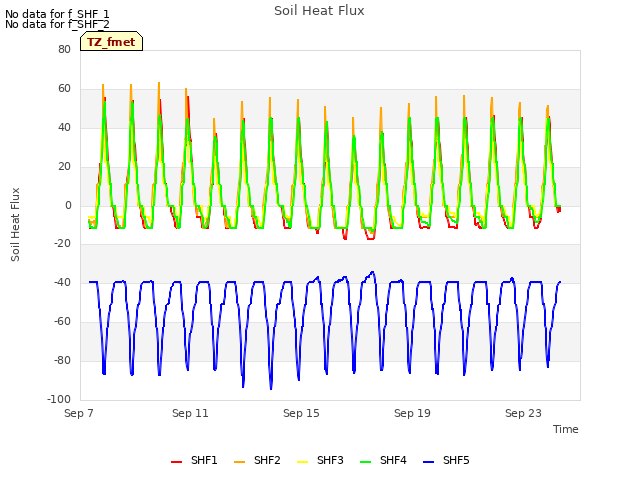Click the Soil Heat Flux chart title
The height and width of the screenshot is (480, 640).
(319, 11)
